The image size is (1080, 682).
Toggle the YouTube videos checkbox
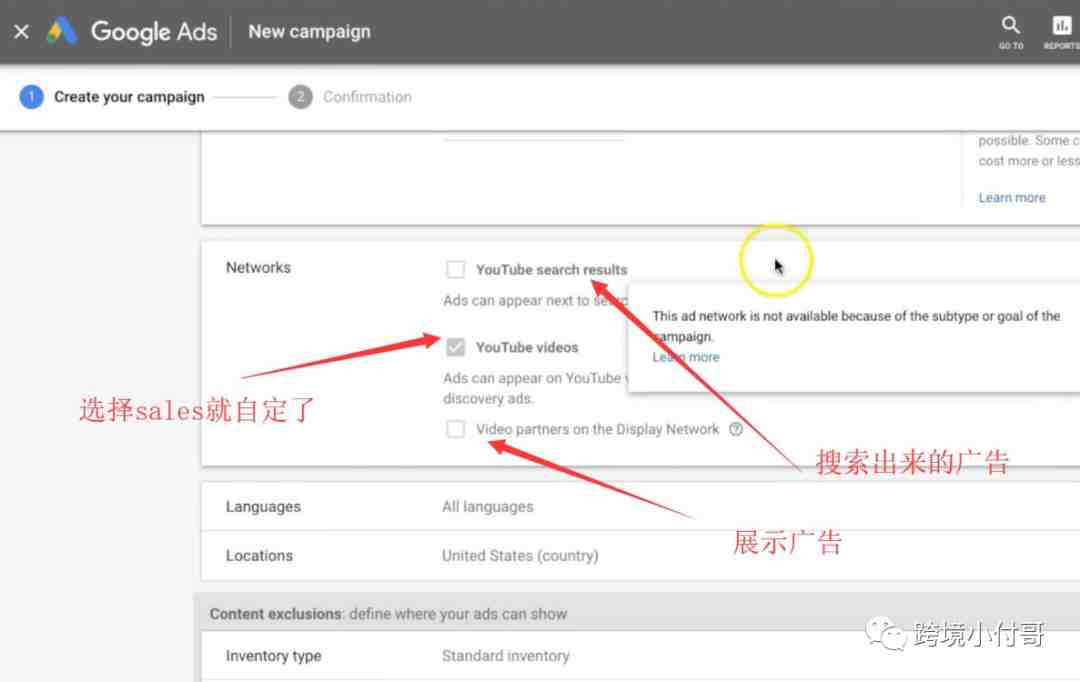click(x=455, y=347)
